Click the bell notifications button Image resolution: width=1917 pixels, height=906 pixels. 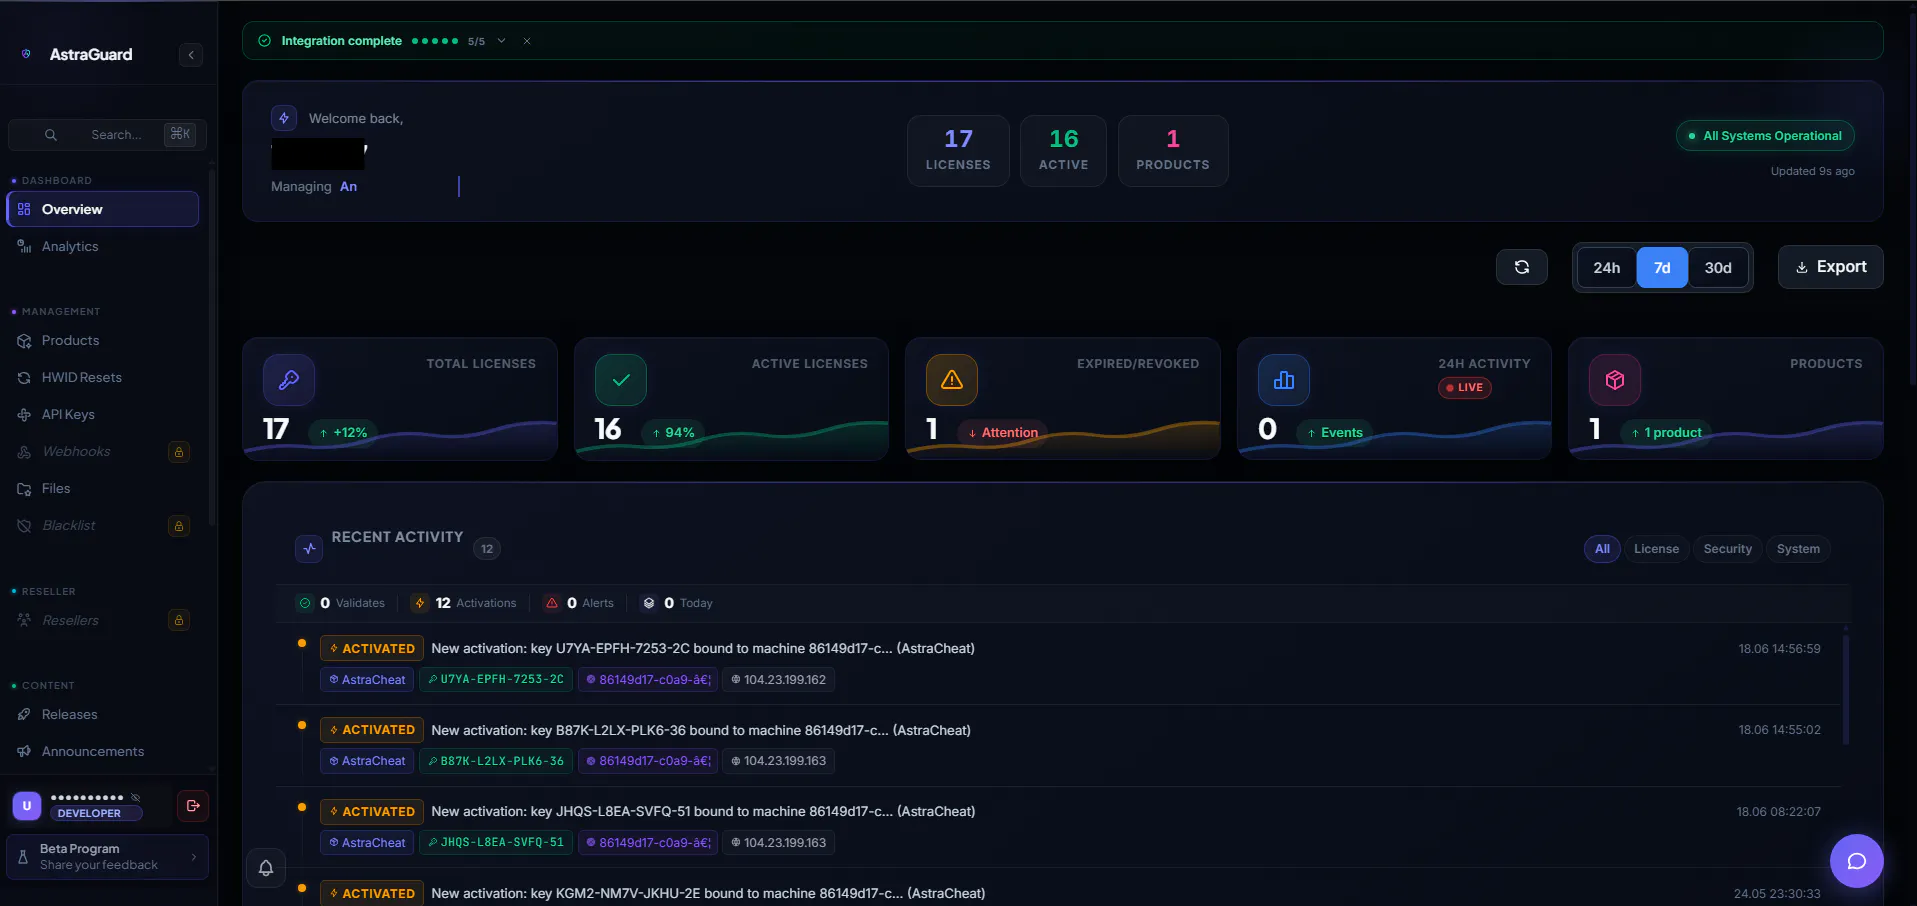coord(266,868)
